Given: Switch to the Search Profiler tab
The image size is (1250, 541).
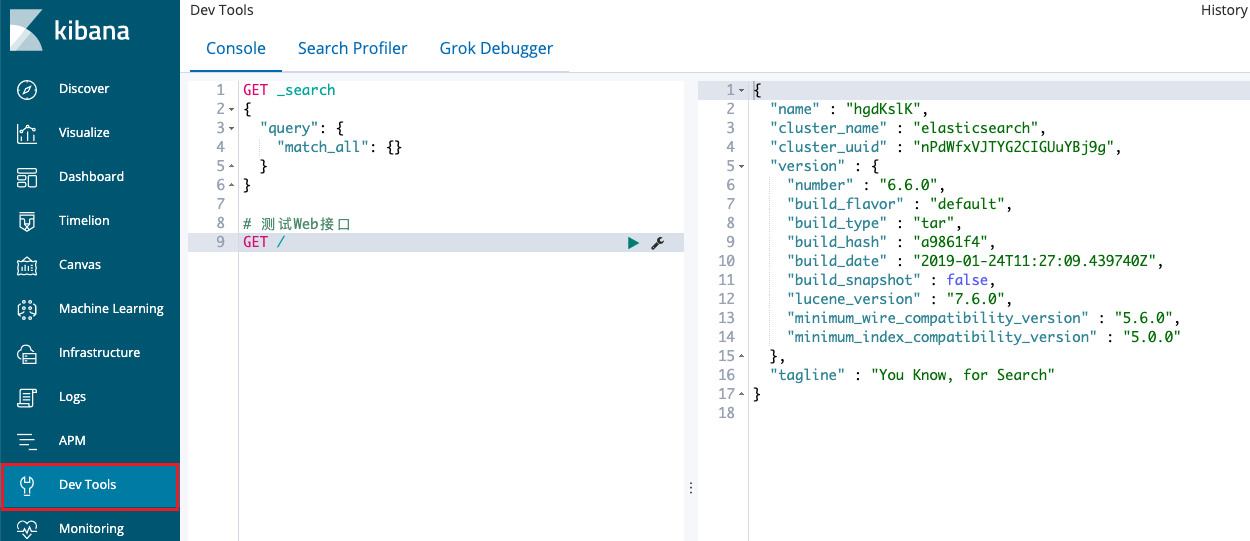Looking at the screenshot, I should point(353,48).
